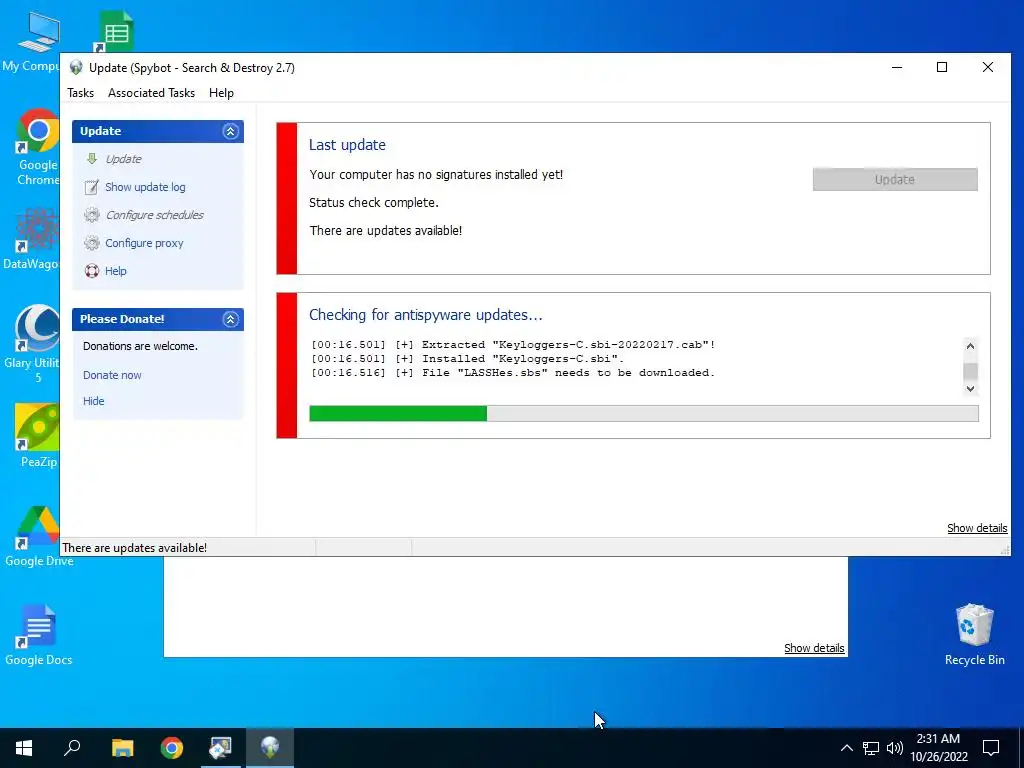Select the Google Chrome desktop shortcut
Image resolution: width=1024 pixels, height=768 pixels.
[37, 148]
